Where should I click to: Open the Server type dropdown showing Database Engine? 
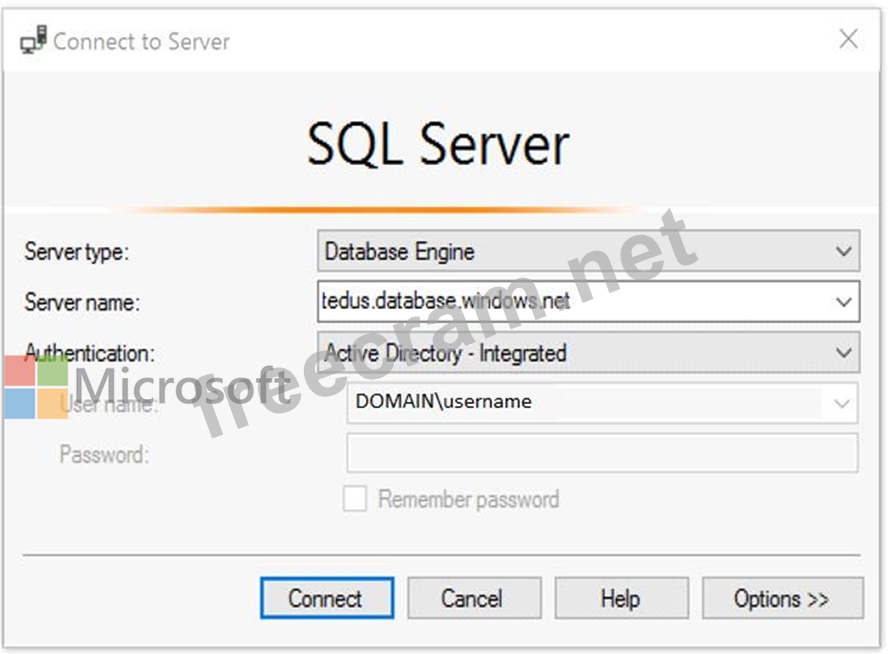pyautogui.click(x=588, y=252)
